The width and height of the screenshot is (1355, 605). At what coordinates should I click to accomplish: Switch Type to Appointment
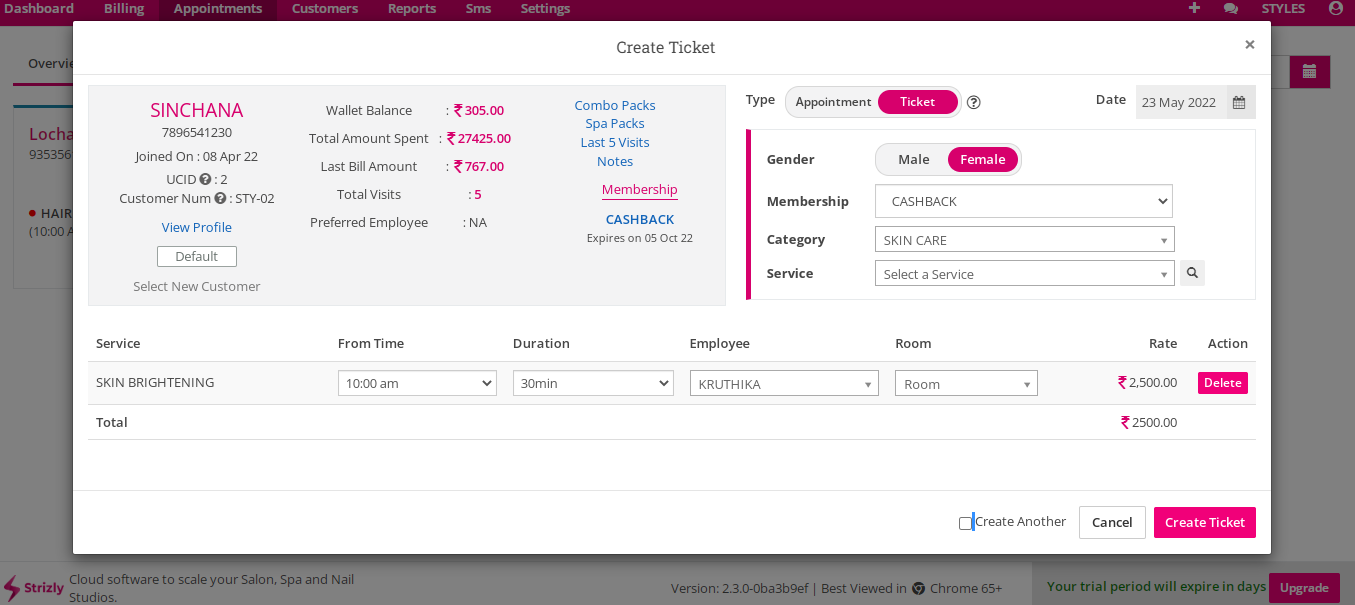[x=833, y=102]
